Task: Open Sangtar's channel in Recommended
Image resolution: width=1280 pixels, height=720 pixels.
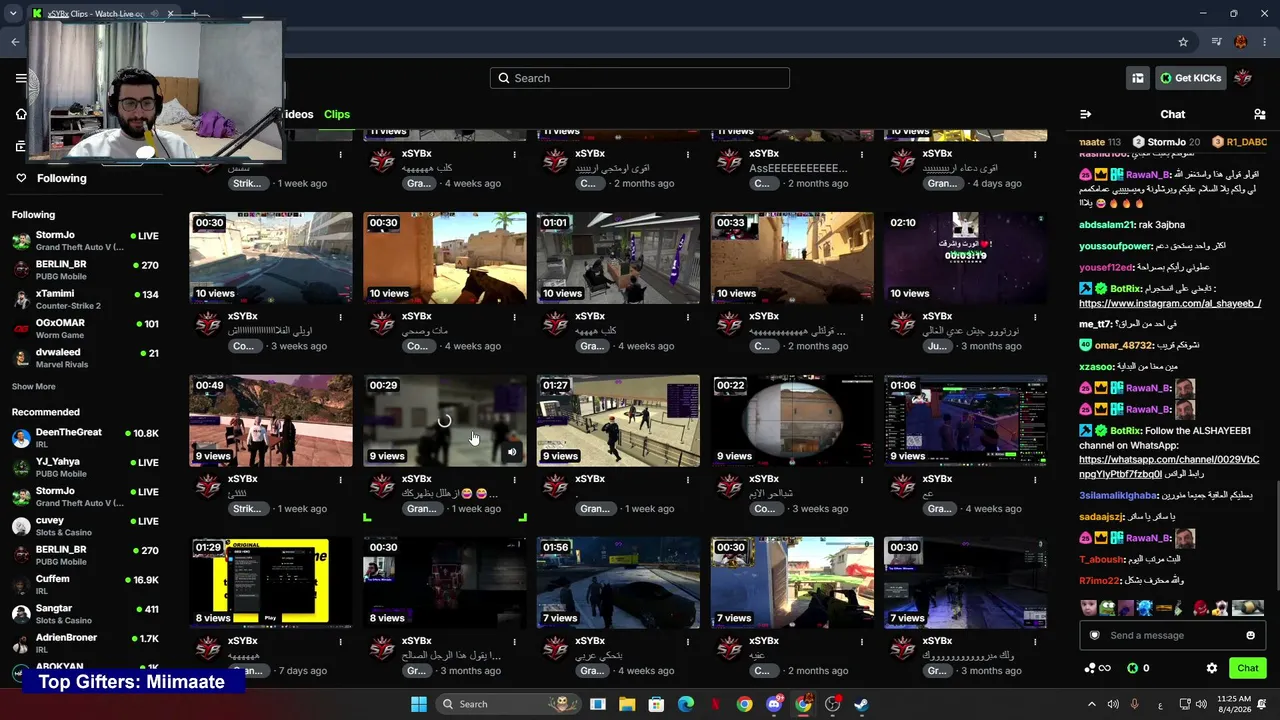Action: coord(86,614)
